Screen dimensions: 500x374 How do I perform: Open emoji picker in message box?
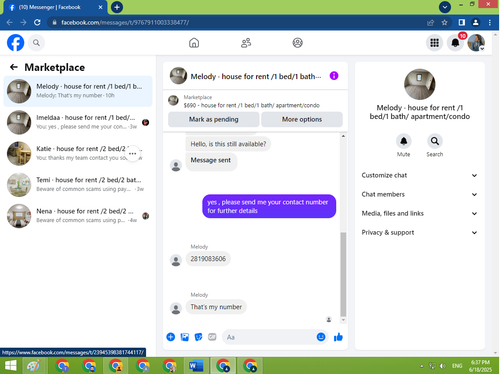(x=321, y=337)
